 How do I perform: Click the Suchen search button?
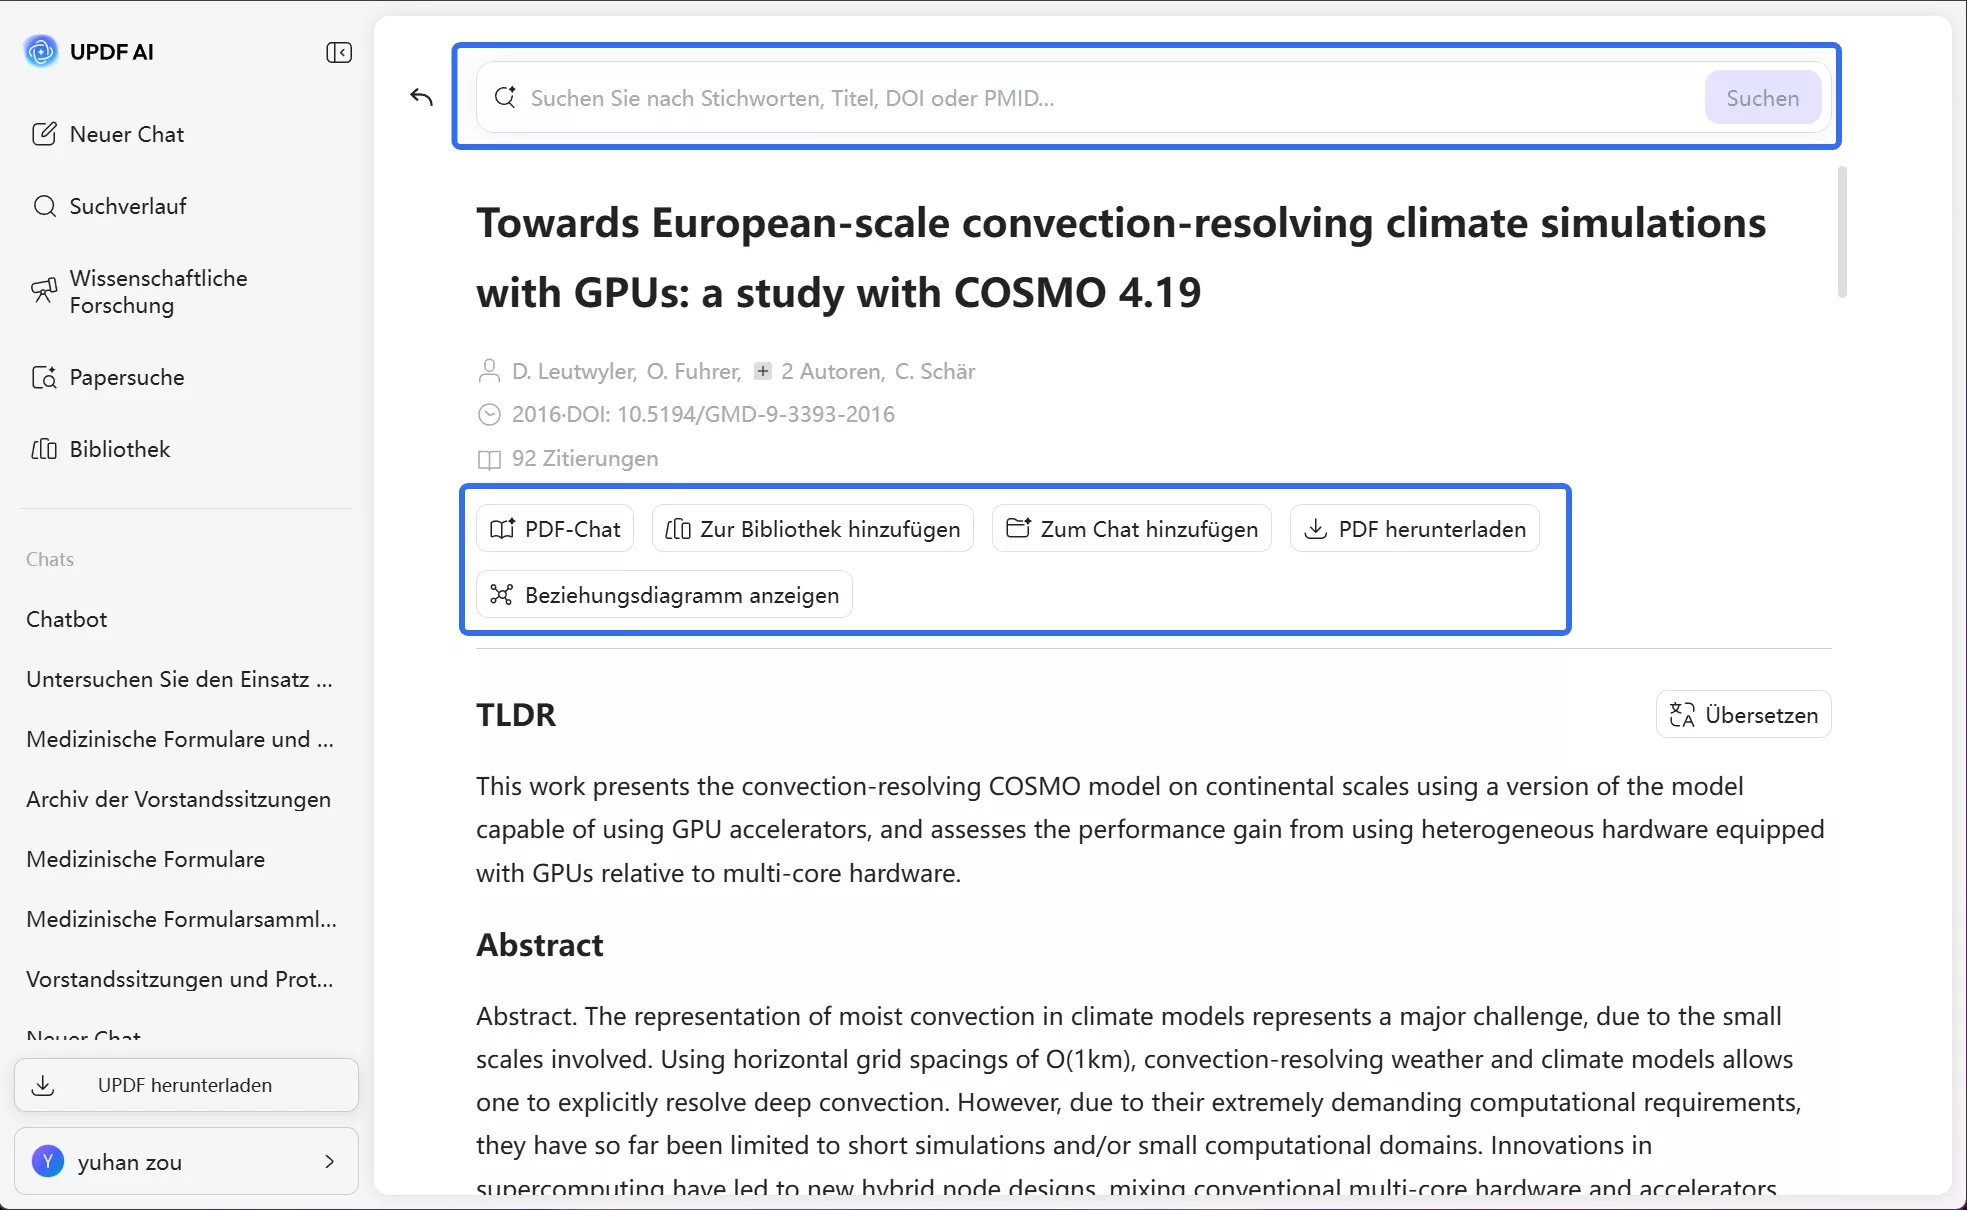[x=1762, y=98]
